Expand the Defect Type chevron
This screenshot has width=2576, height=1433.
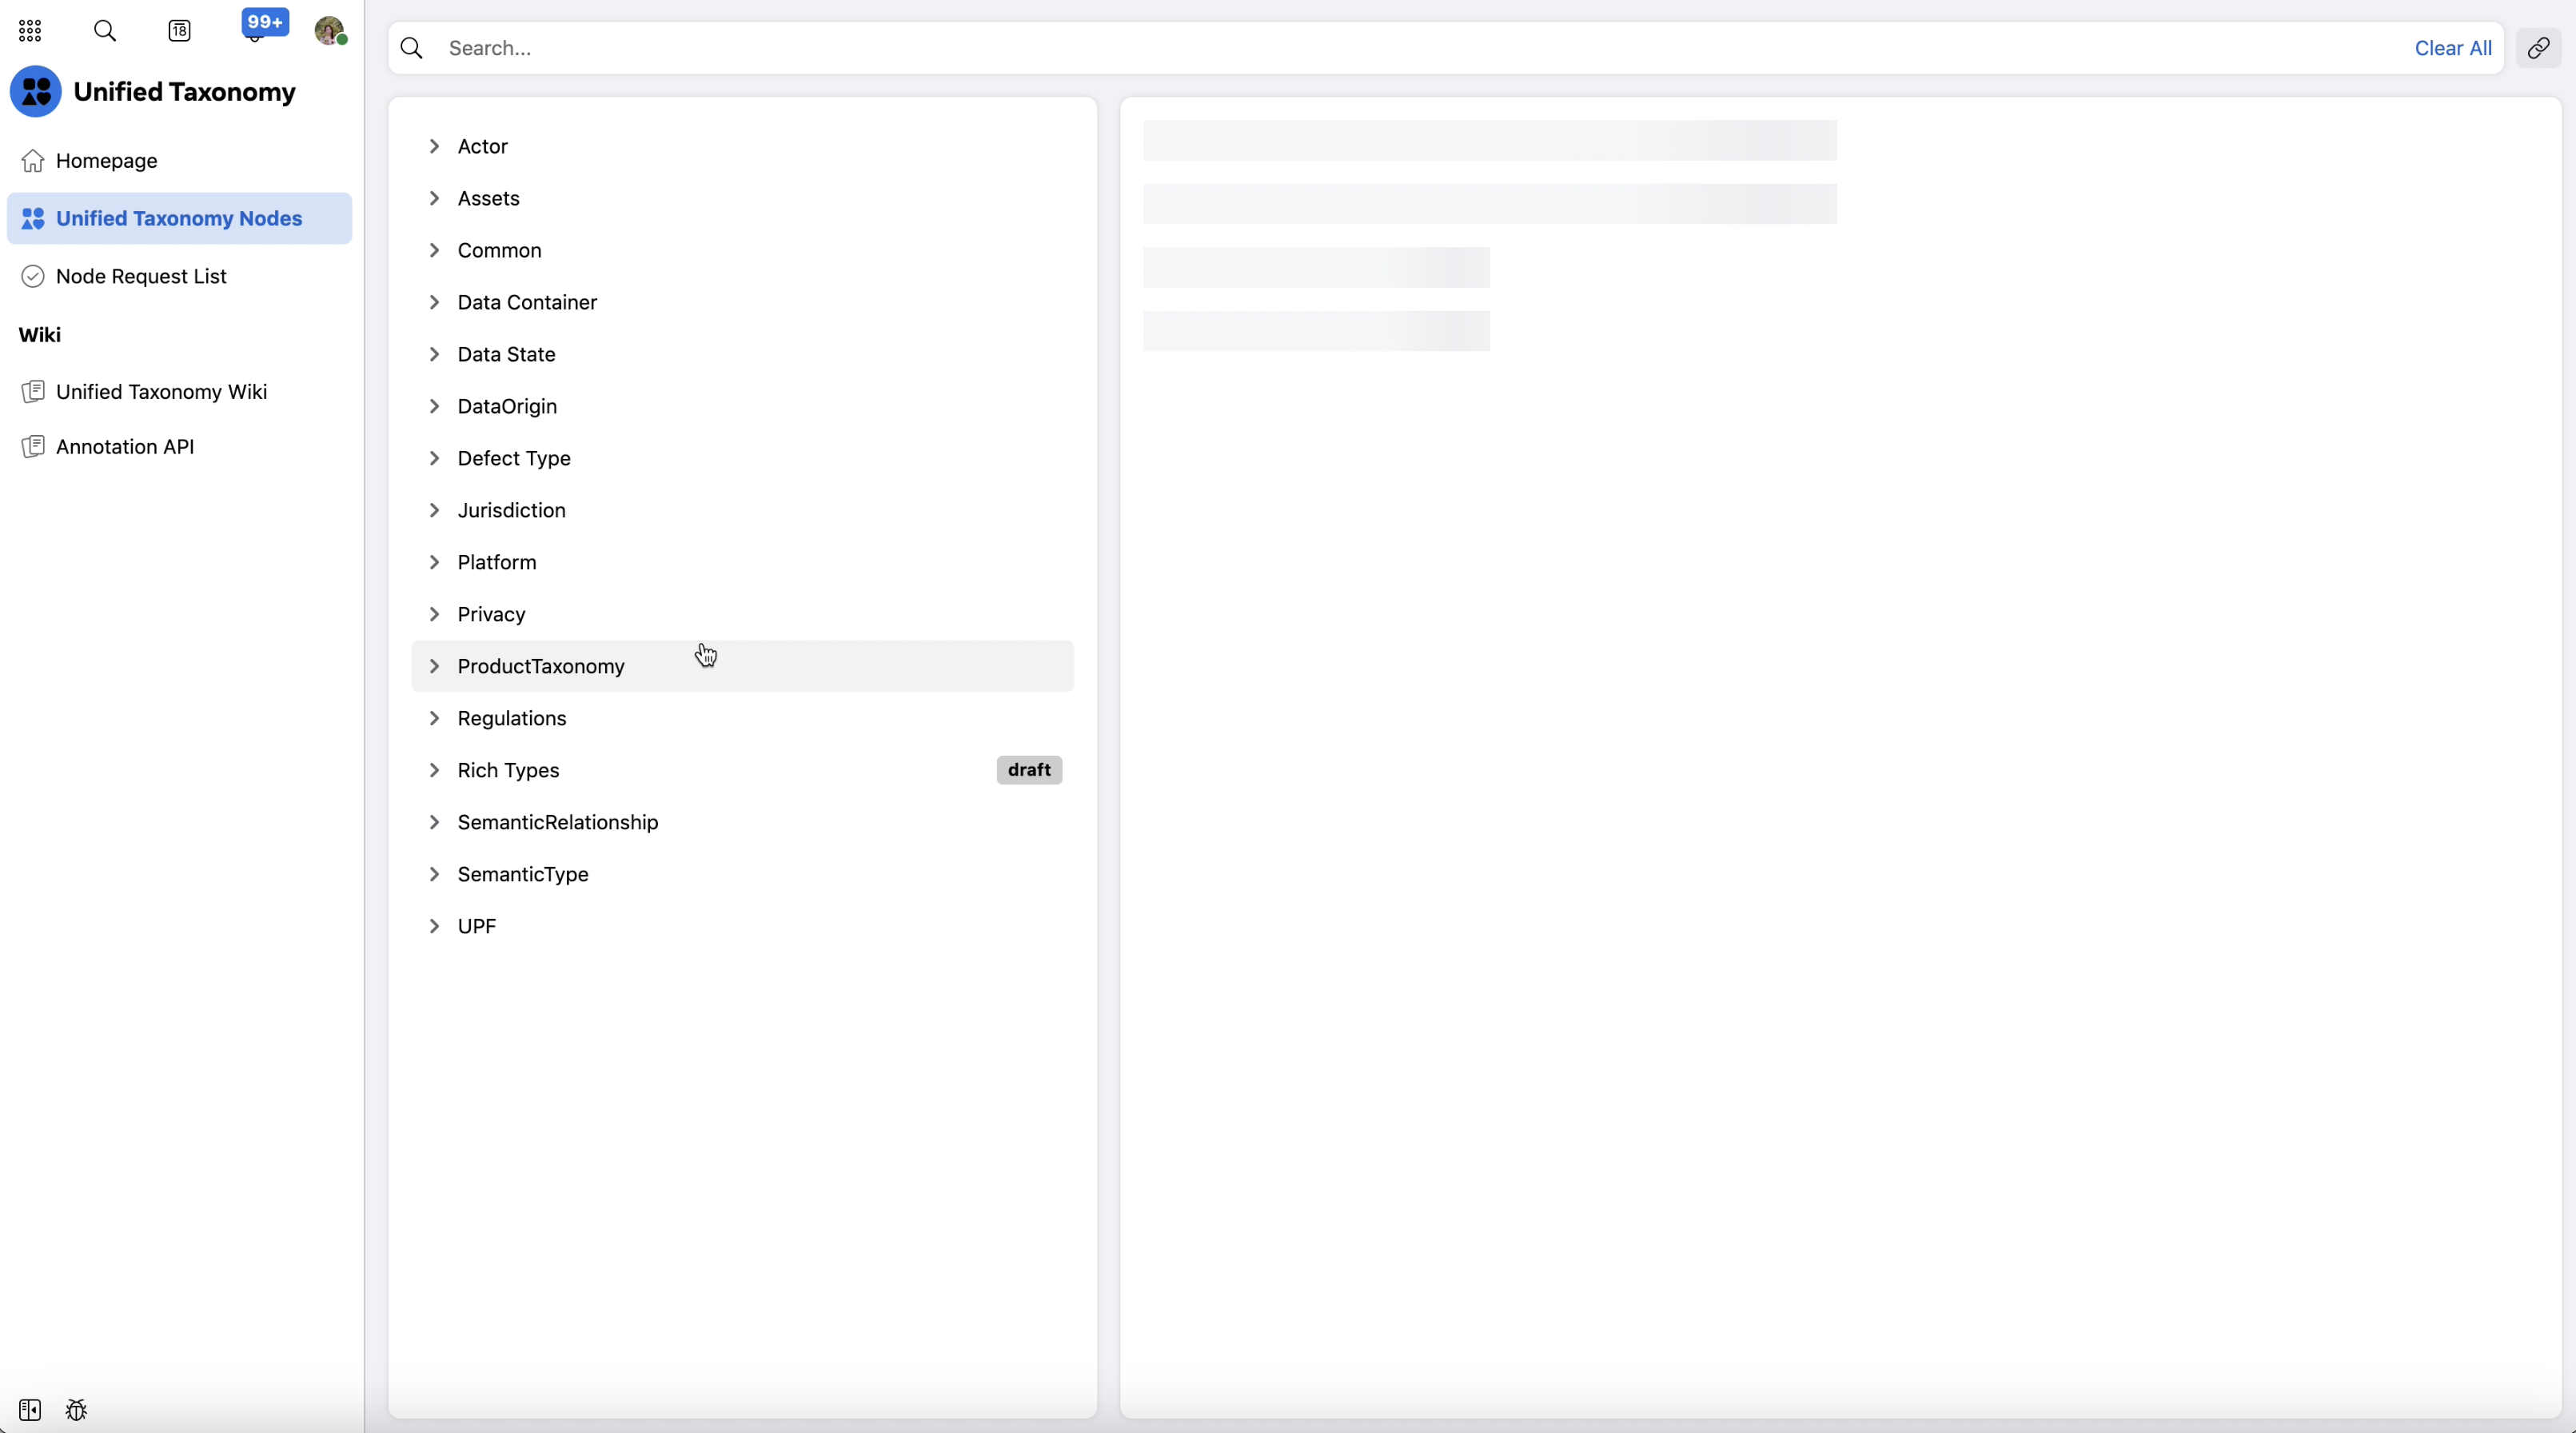(434, 458)
